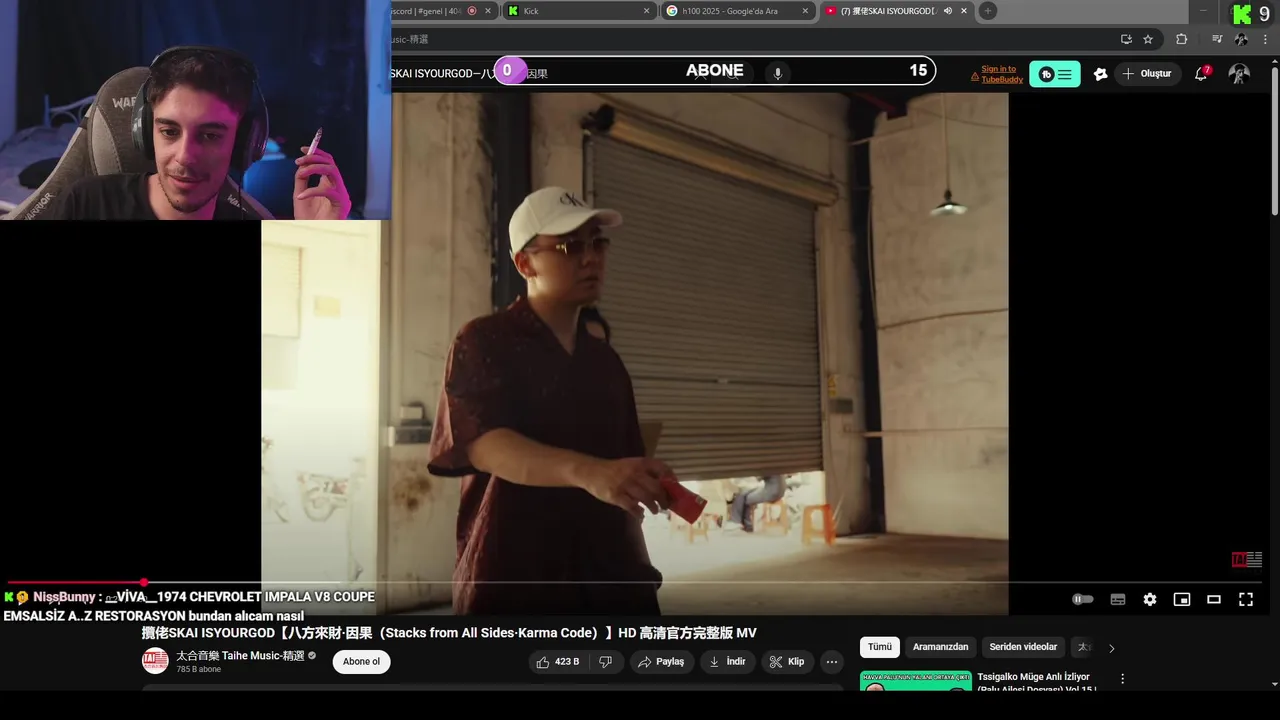This screenshot has height=720, width=1280.
Task: Open the TubeBuddy tools icon beside Oluştur
Action: (1101, 74)
